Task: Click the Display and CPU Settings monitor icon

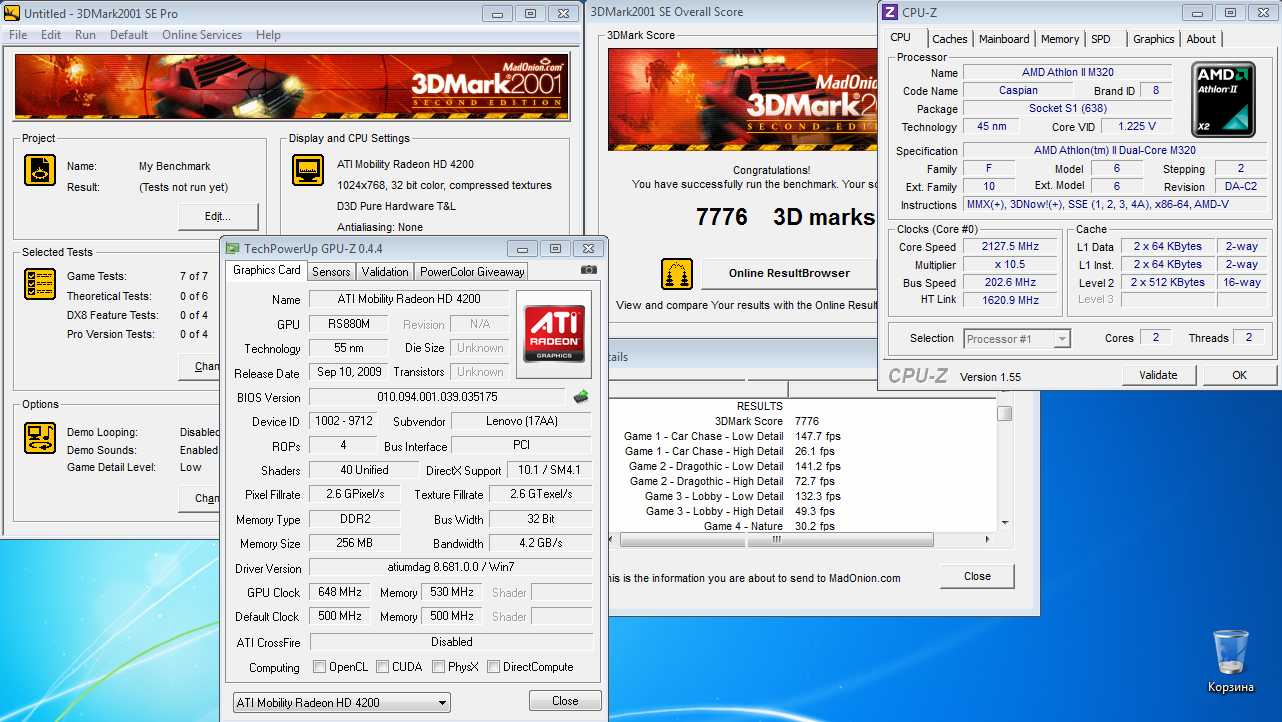Action: [308, 170]
